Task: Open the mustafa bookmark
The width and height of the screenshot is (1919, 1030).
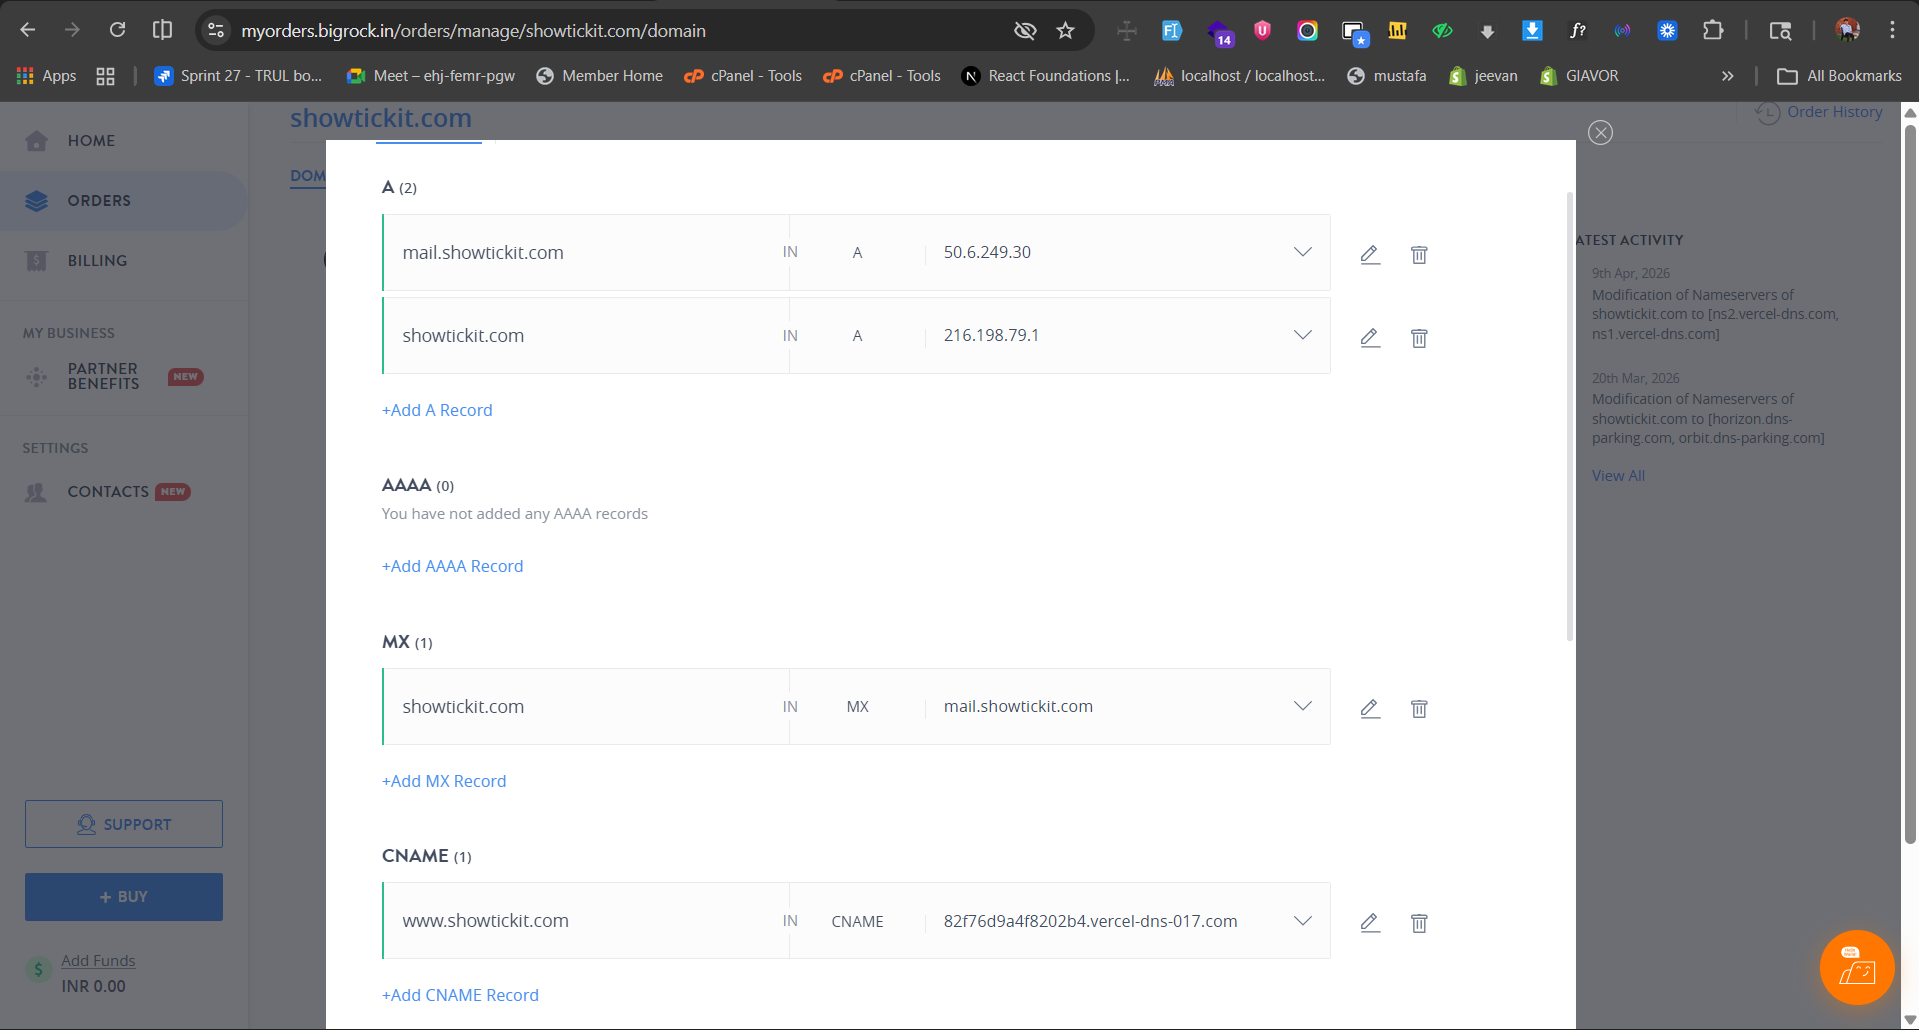Action: [x=1387, y=76]
